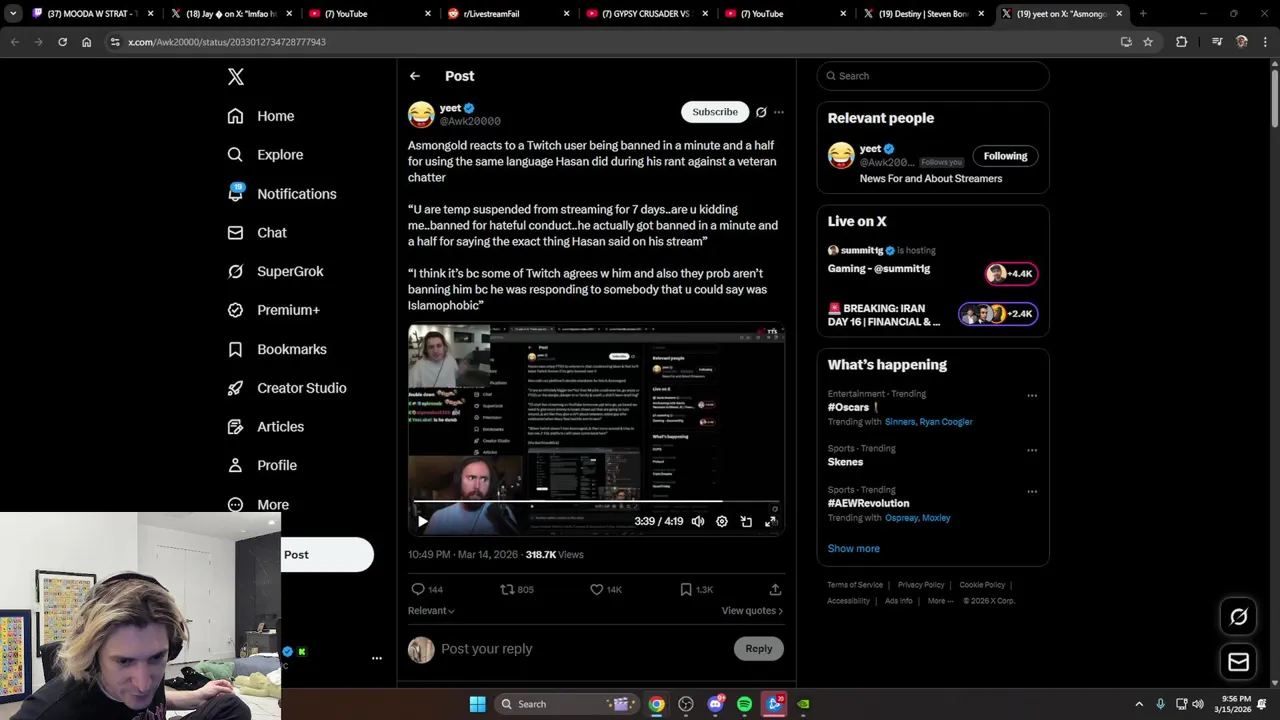Toggle video picture-in-picture mode
The height and width of the screenshot is (720, 1280).
click(746, 521)
